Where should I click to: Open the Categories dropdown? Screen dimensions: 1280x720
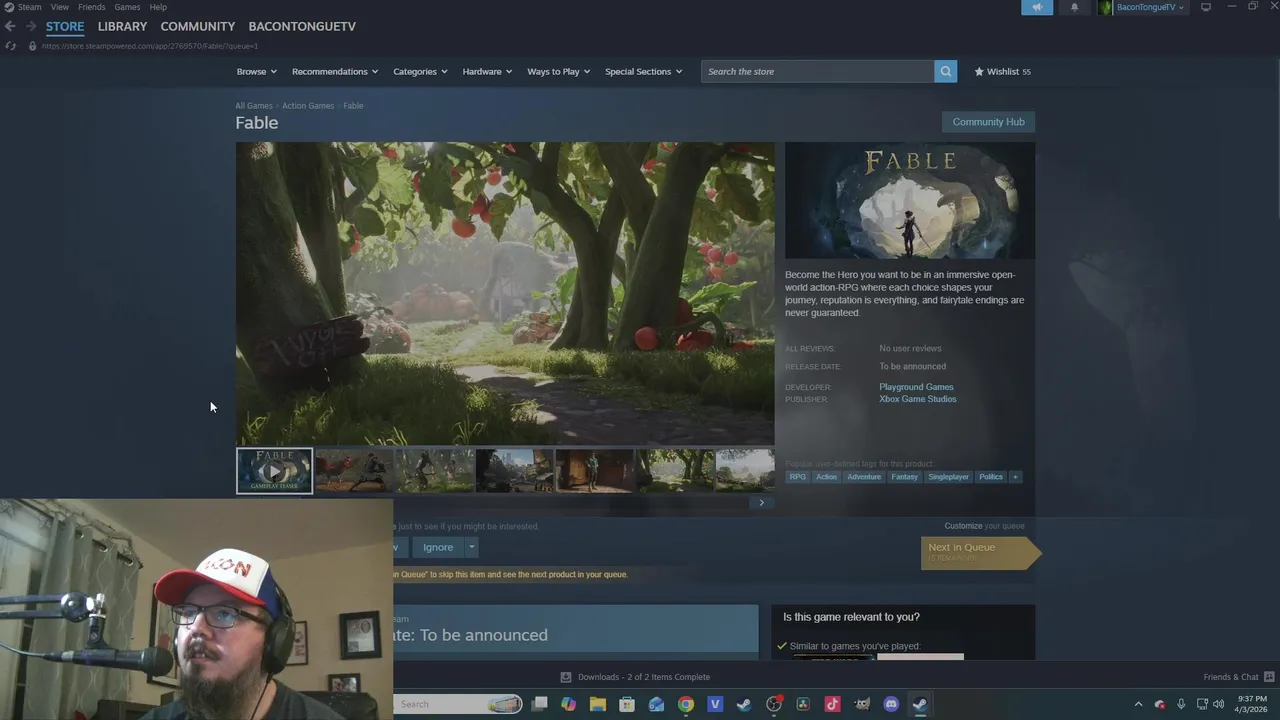(x=420, y=72)
